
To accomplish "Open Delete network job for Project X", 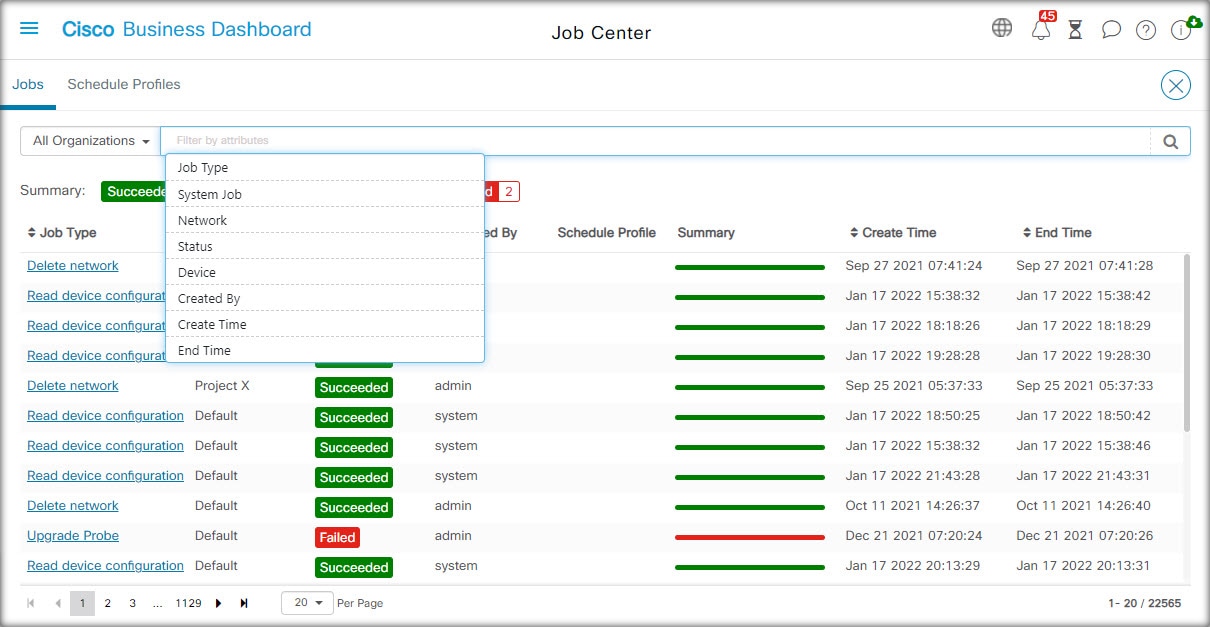I will pos(73,386).
